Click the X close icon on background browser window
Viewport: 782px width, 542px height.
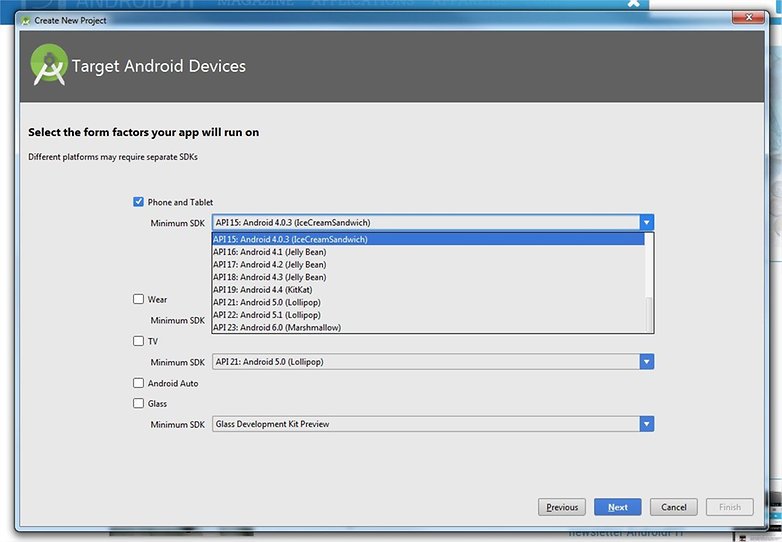tap(633, 3)
